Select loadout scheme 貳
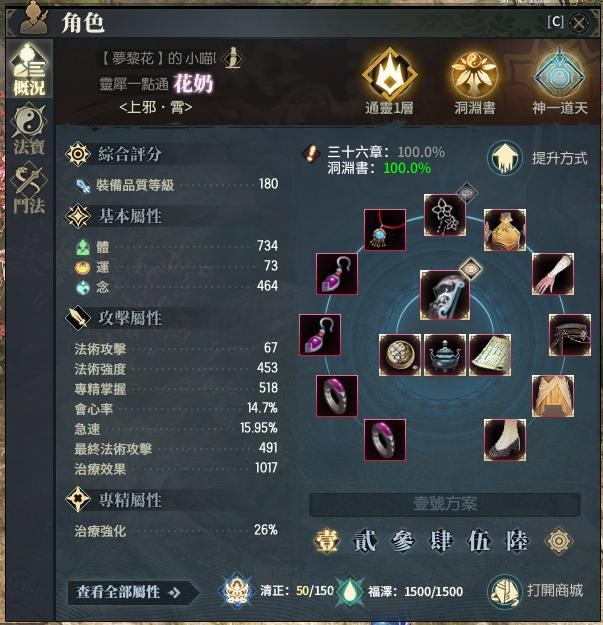The width and height of the screenshot is (603, 625). click(x=365, y=541)
